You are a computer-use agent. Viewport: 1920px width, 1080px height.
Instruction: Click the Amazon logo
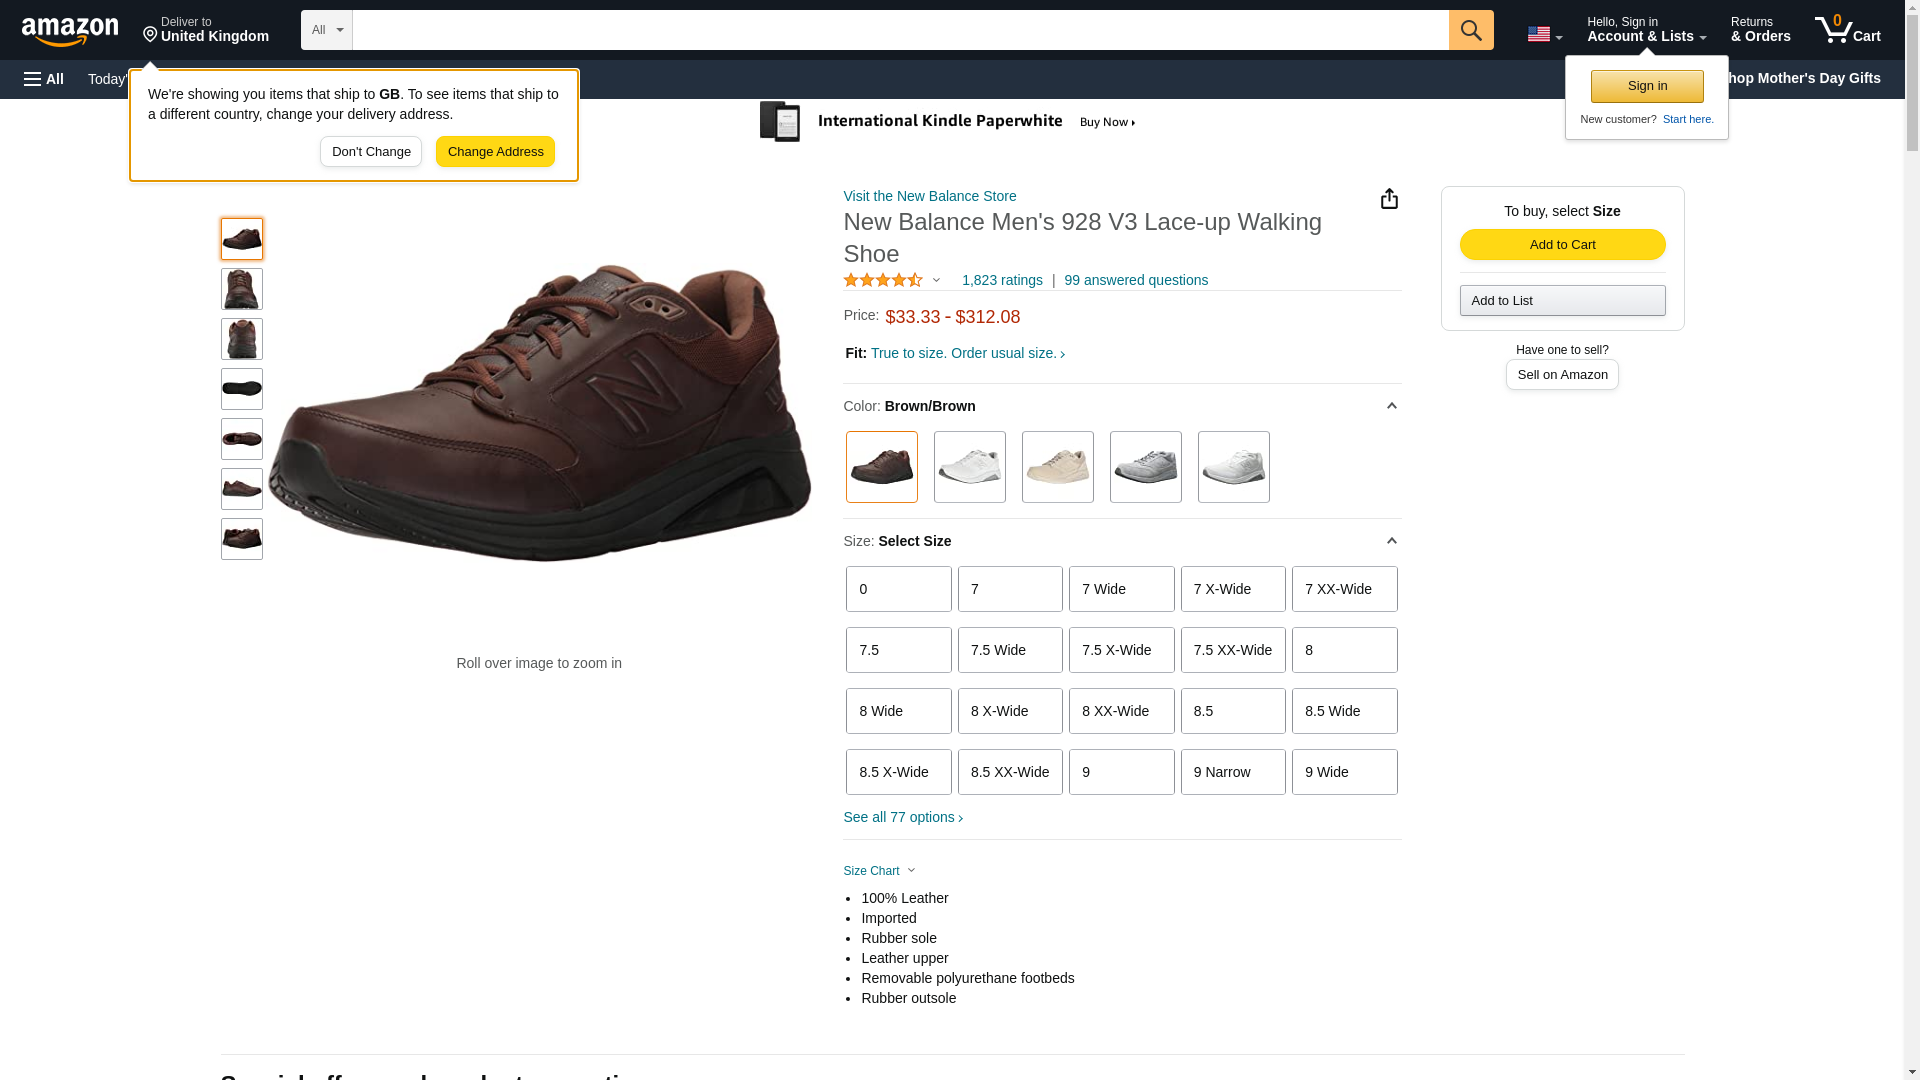(x=70, y=31)
